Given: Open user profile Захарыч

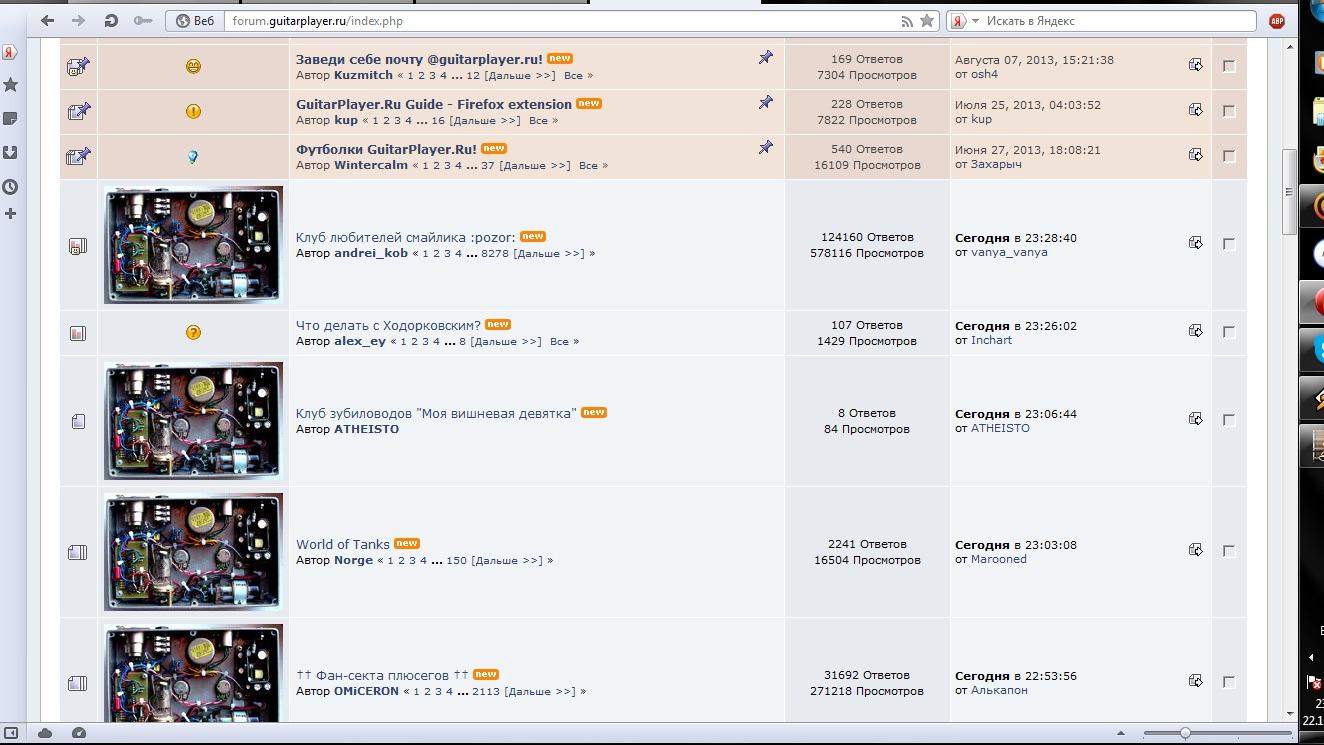Looking at the screenshot, I should (x=996, y=165).
